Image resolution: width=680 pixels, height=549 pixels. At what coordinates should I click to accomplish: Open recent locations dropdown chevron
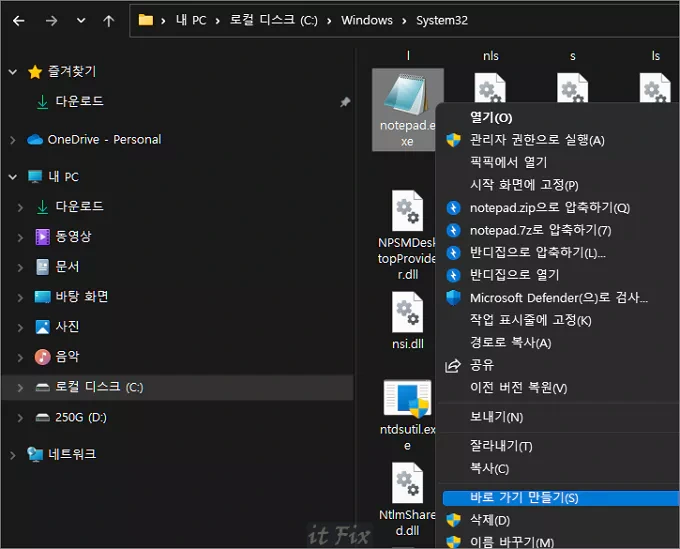pyautogui.click(x=81, y=20)
